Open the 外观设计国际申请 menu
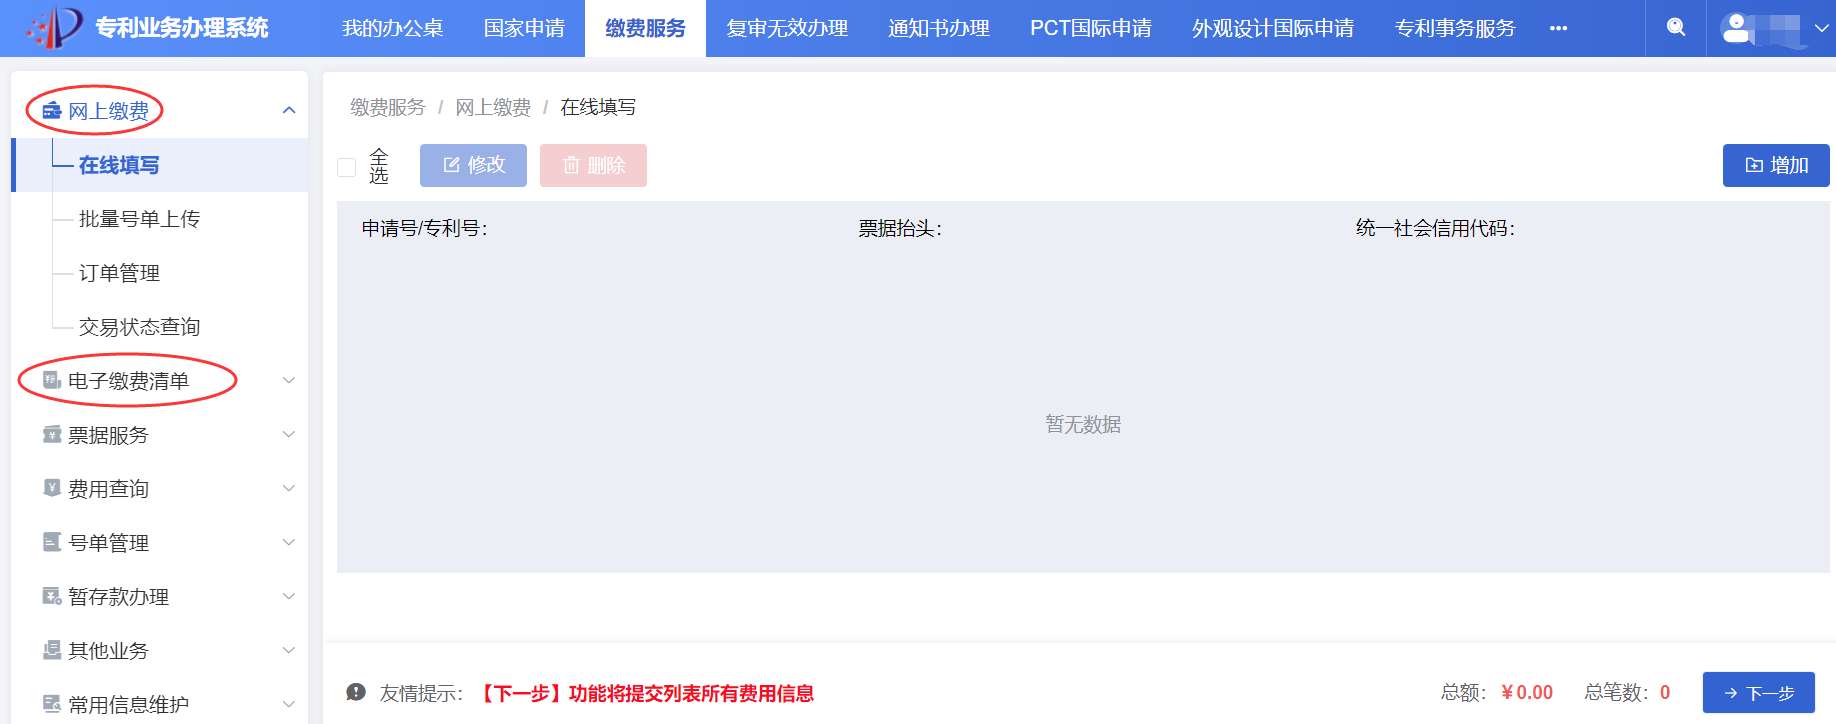 (x=1273, y=28)
